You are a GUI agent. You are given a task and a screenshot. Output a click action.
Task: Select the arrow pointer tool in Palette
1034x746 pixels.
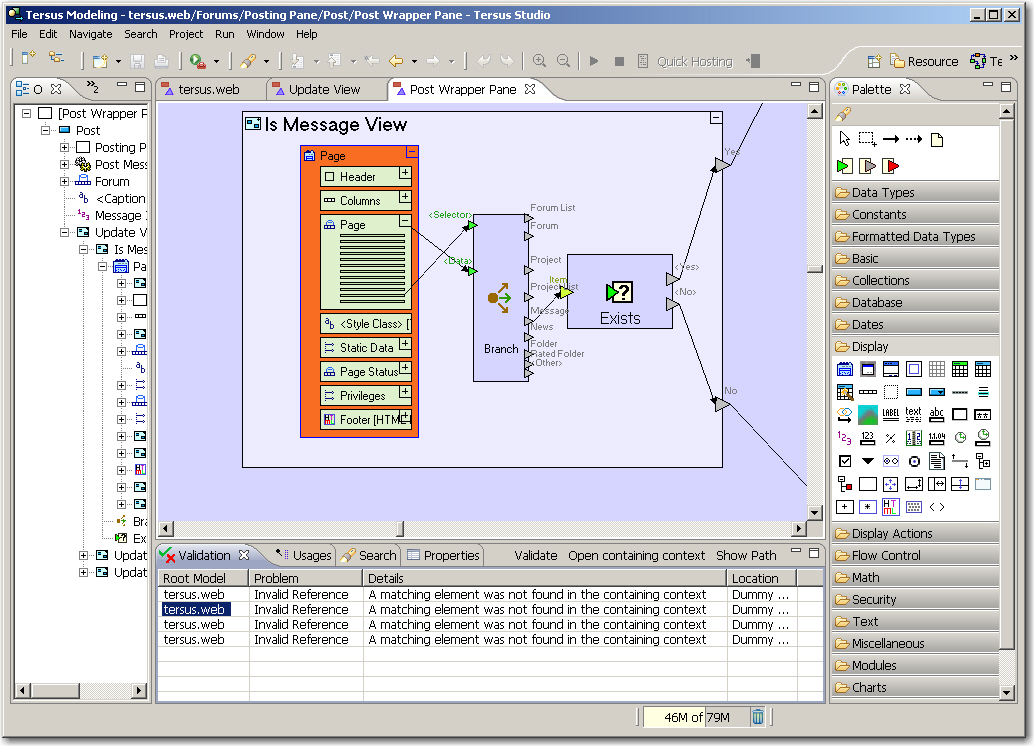pos(845,139)
